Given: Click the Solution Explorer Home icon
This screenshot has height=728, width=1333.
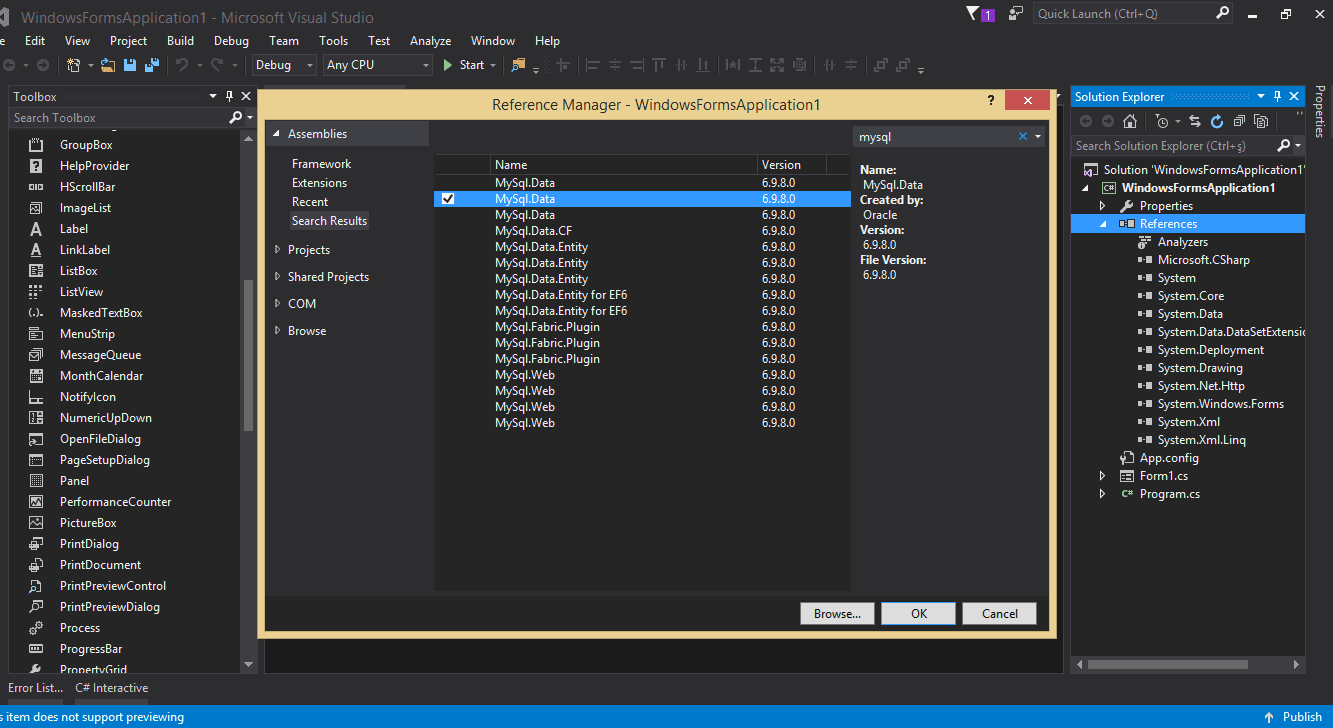Looking at the screenshot, I should (1130, 121).
